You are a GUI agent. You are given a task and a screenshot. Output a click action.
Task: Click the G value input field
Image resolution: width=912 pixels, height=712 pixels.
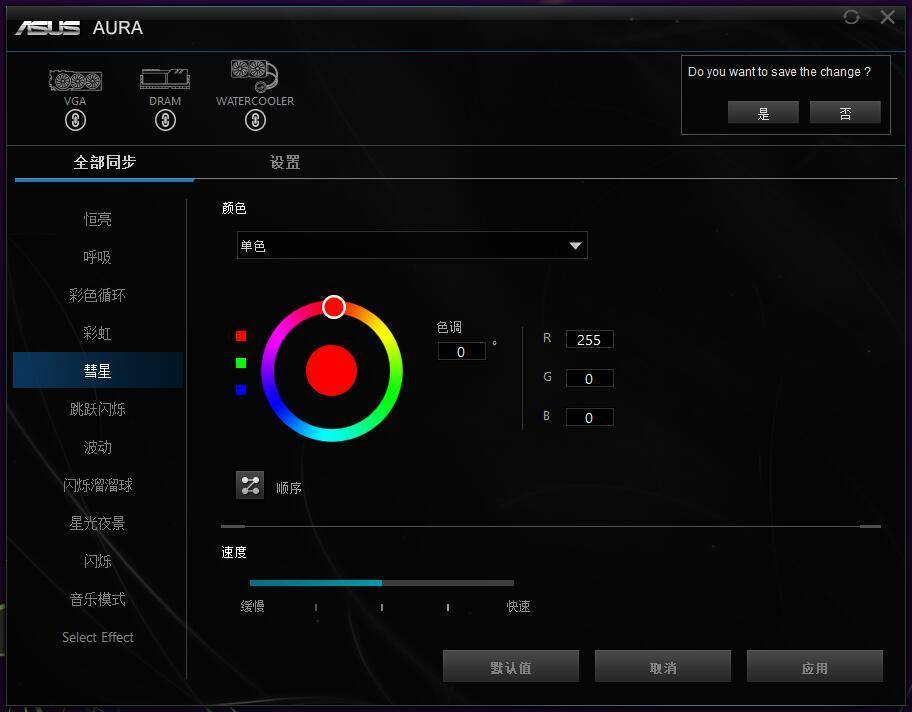pyautogui.click(x=589, y=378)
